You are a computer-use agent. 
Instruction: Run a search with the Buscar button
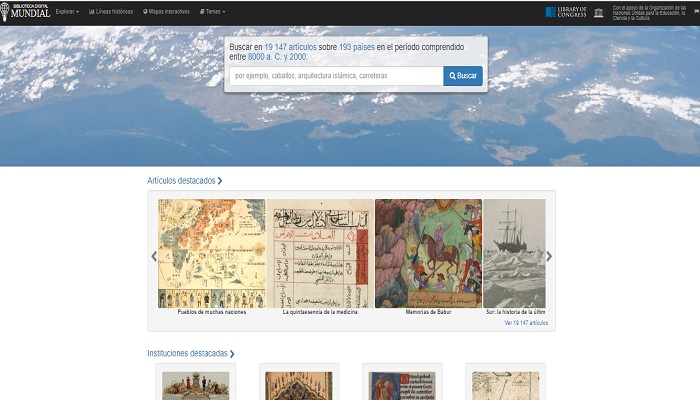pos(463,76)
